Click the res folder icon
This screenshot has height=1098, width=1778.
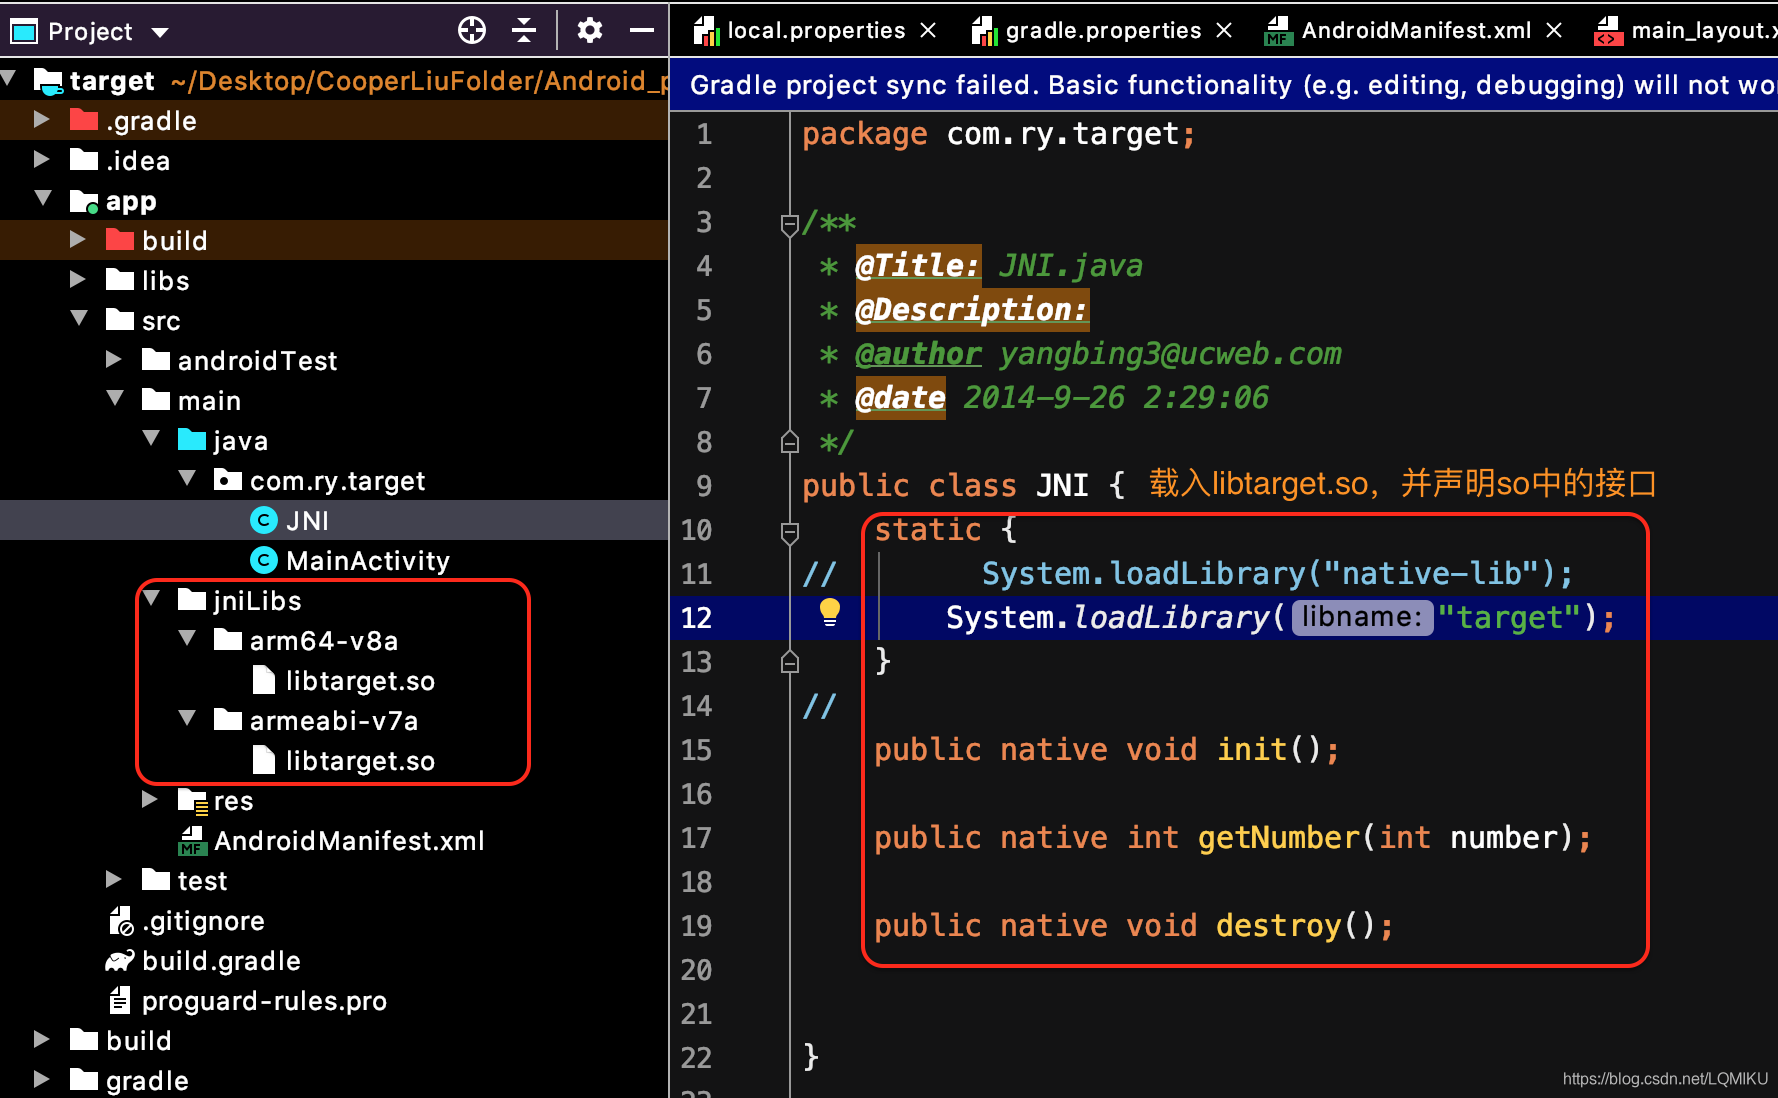pyautogui.click(x=192, y=800)
